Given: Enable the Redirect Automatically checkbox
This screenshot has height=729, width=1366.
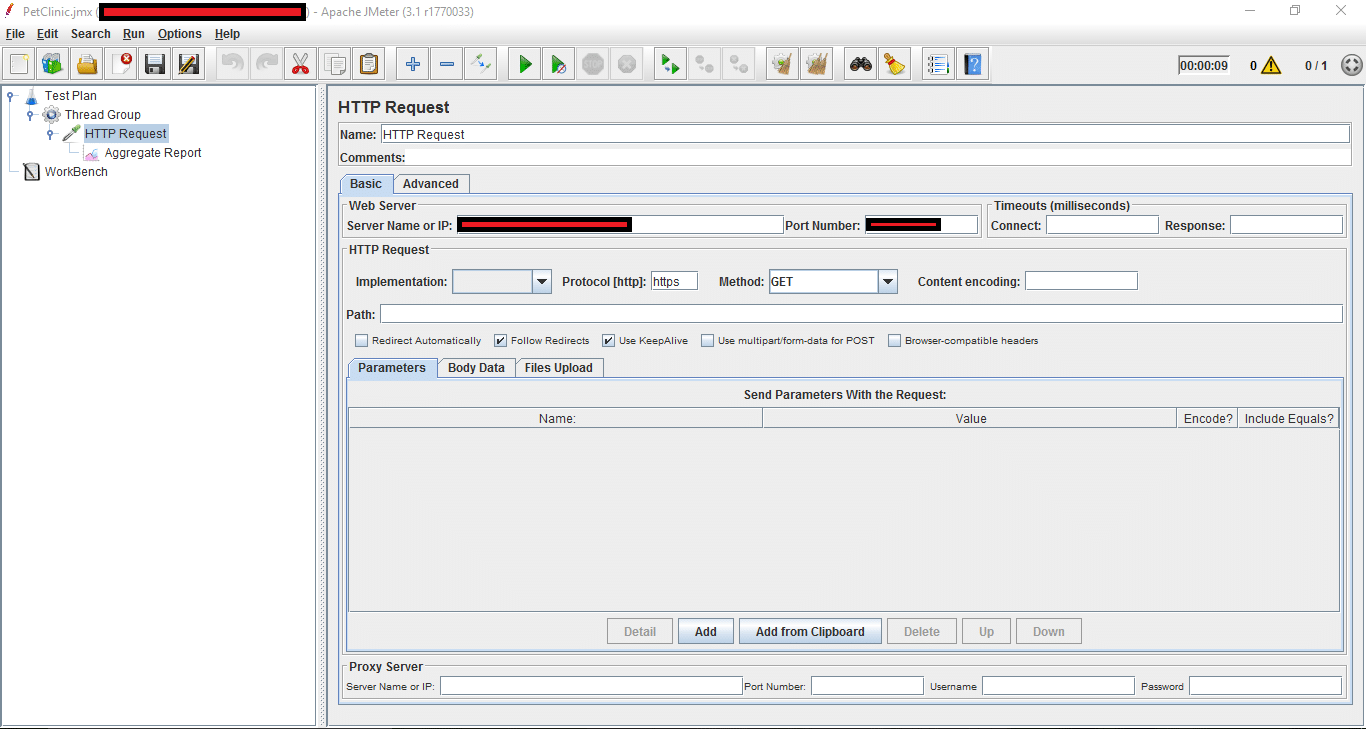Looking at the screenshot, I should point(362,341).
